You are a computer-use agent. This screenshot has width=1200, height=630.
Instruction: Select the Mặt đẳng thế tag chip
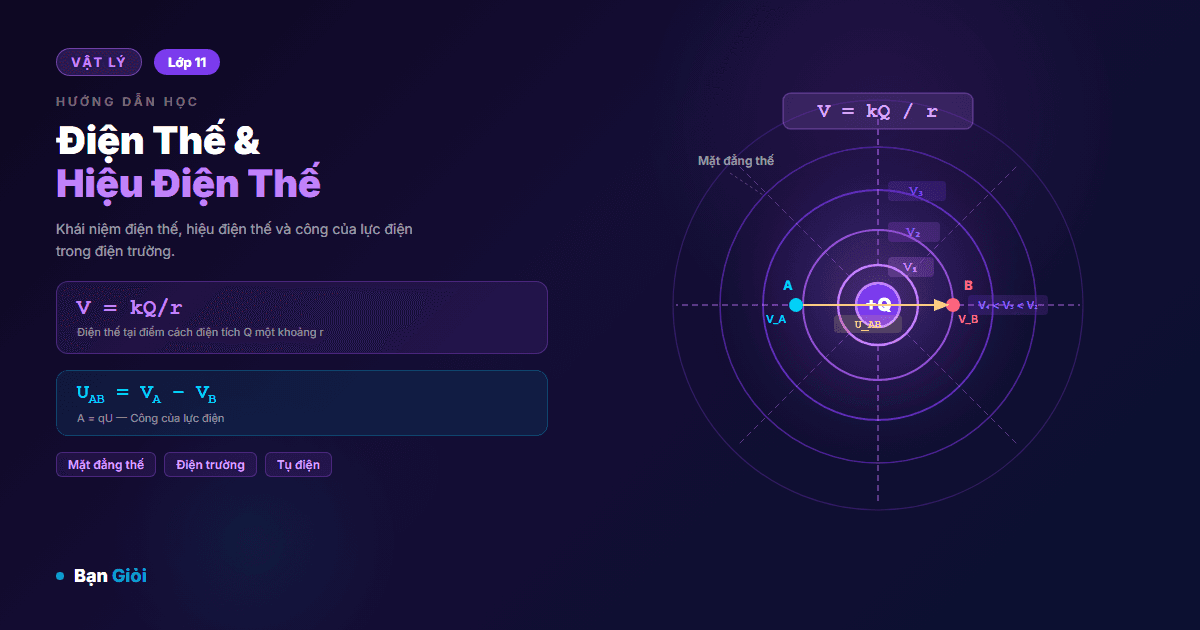click(x=106, y=465)
